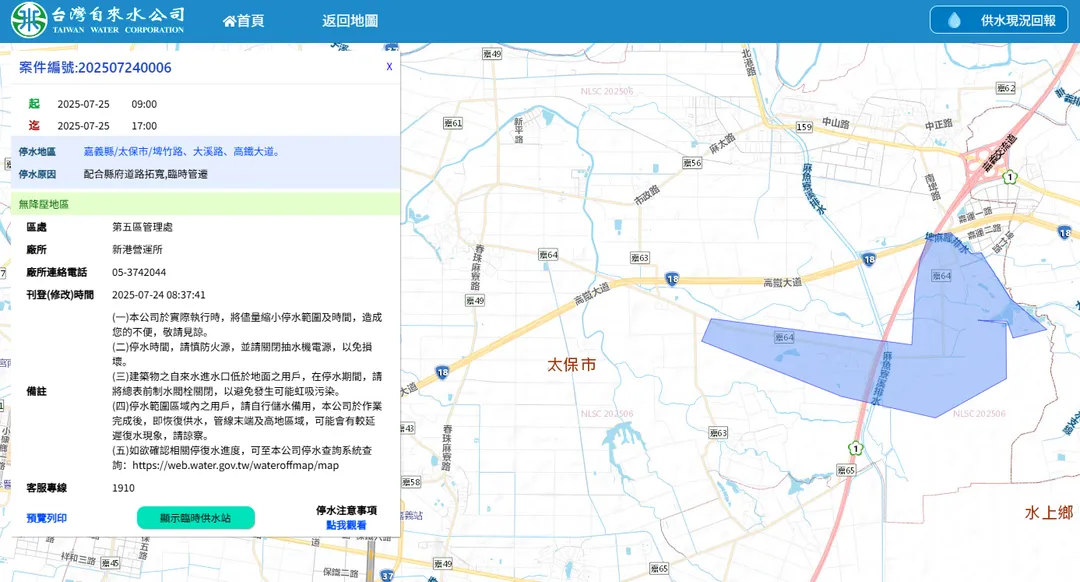Click the 停水注意事項 heading
The height and width of the screenshot is (582, 1080).
(346, 510)
